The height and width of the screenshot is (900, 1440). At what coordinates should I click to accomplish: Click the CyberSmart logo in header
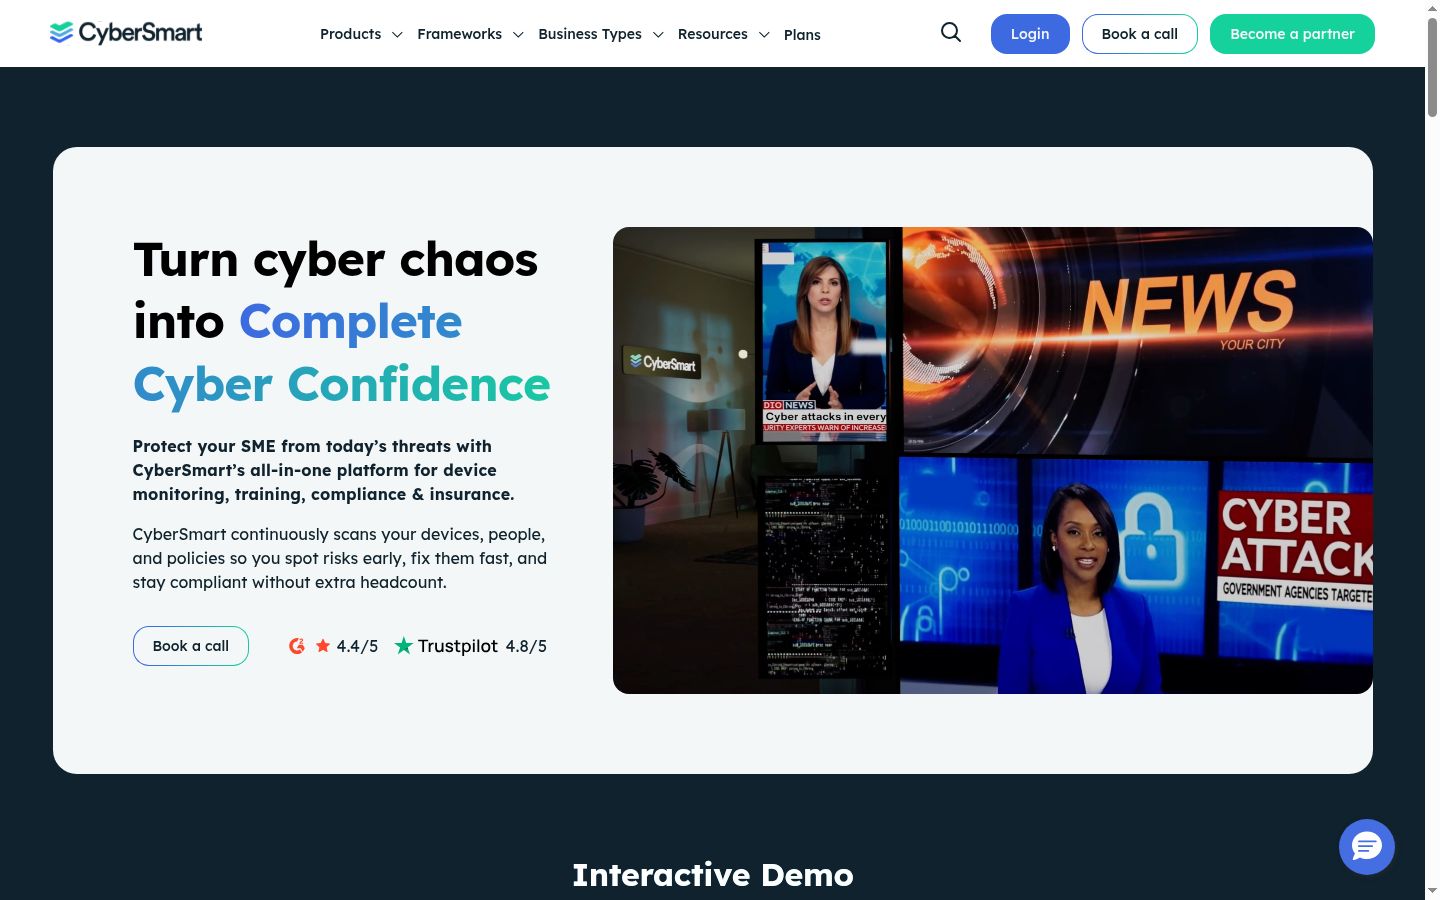[x=126, y=33]
